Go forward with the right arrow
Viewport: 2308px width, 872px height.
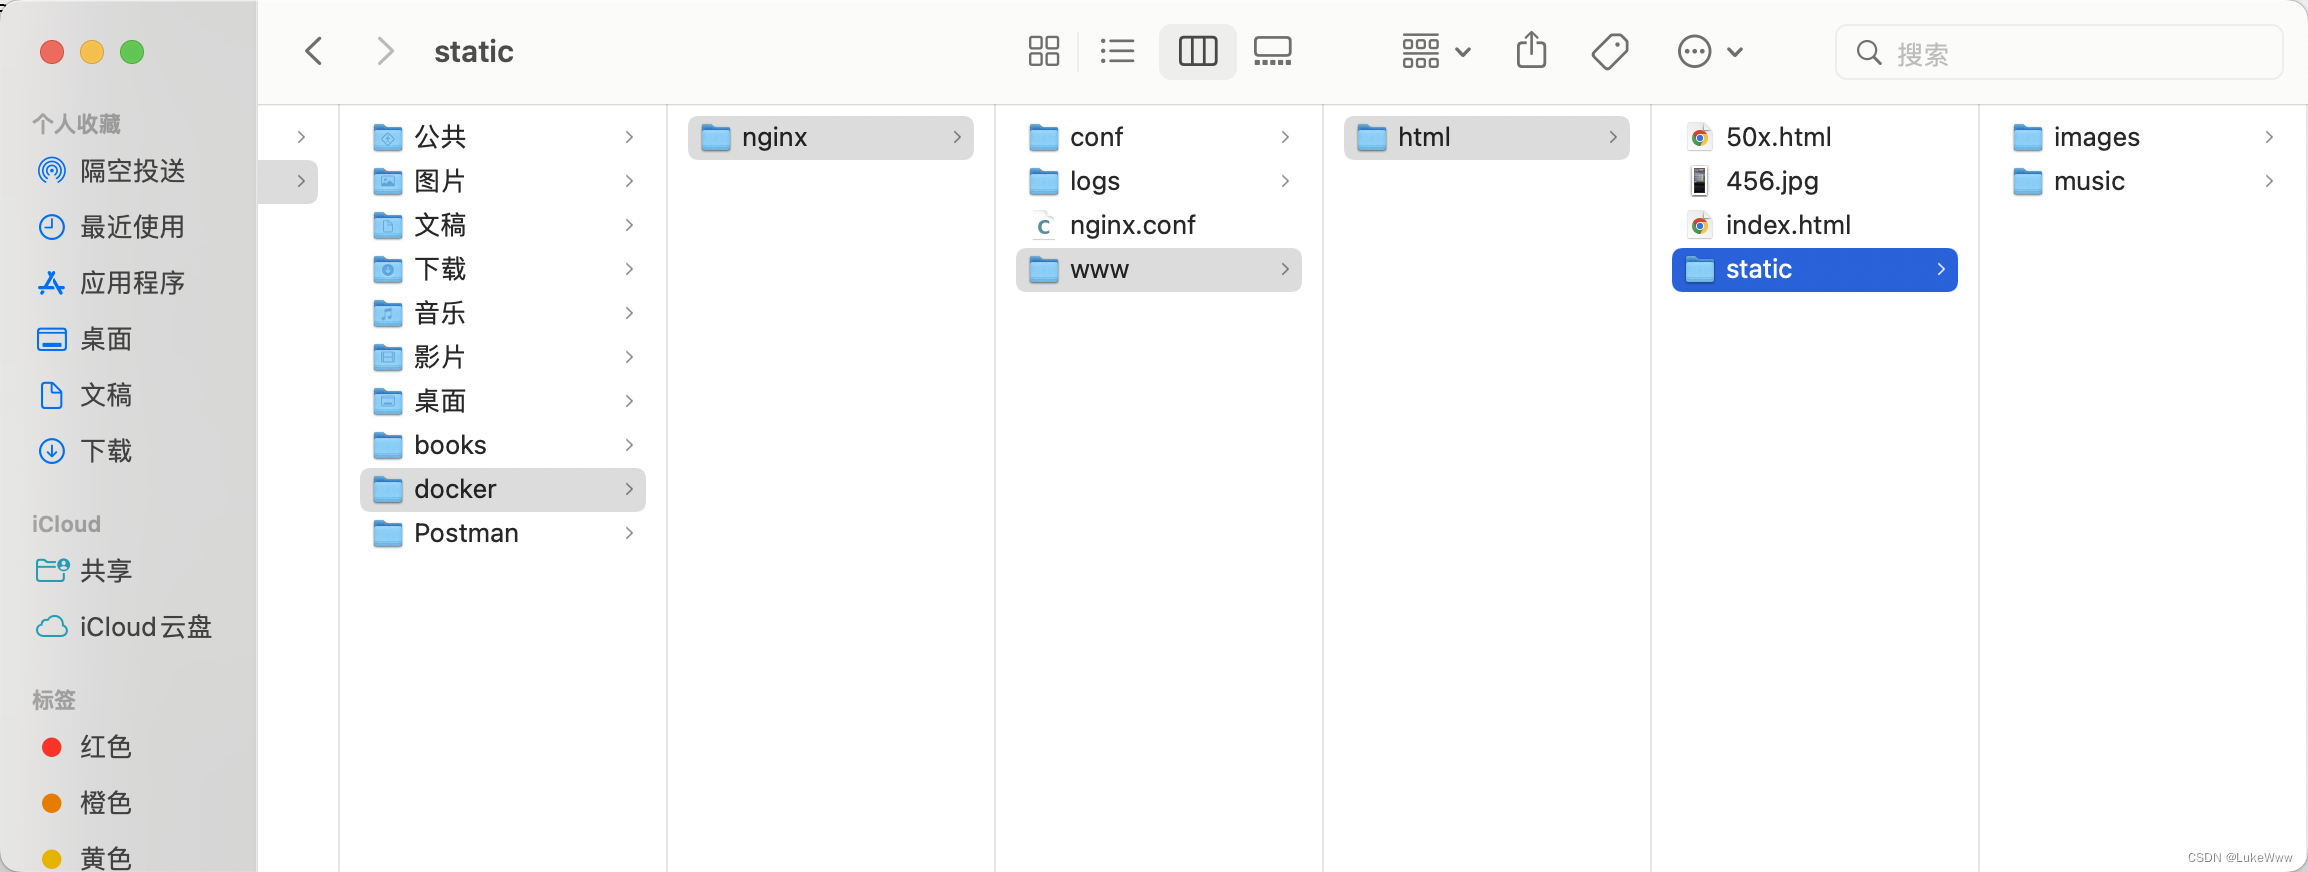(385, 51)
